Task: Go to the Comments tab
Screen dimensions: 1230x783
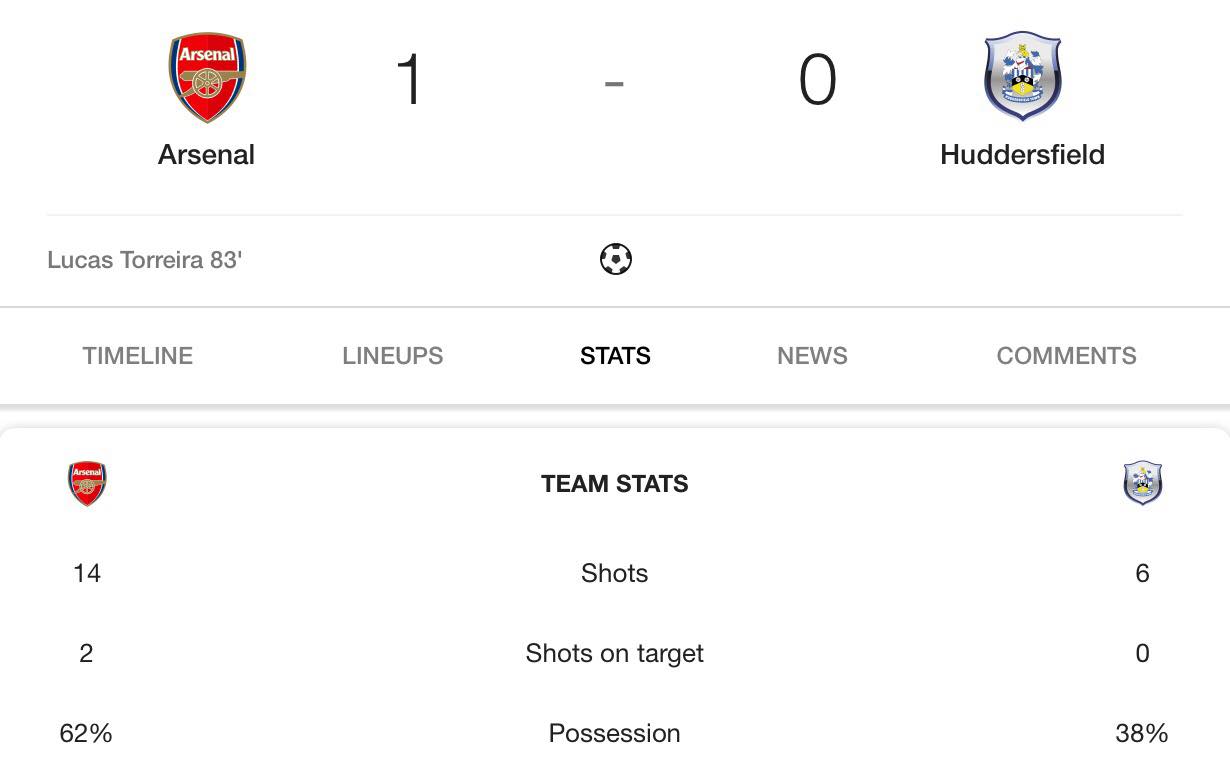Action: tap(1066, 356)
